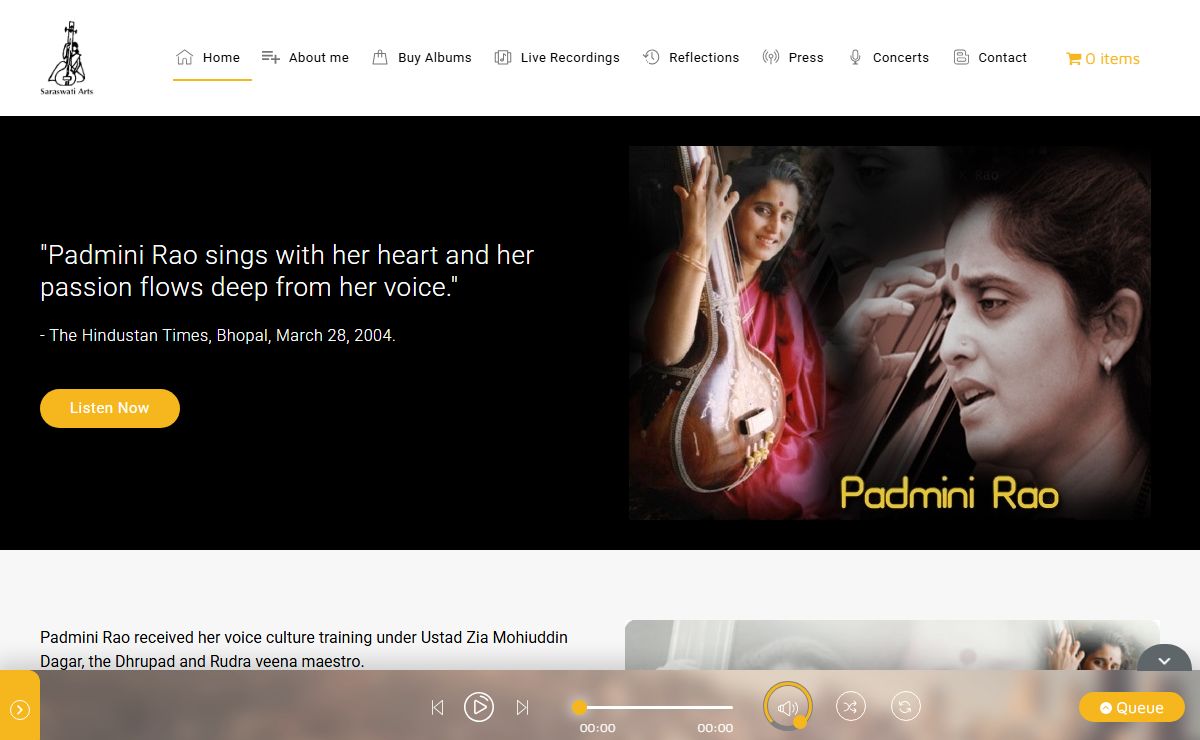Click the total duration 00:00 label
Image resolution: width=1200 pixels, height=740 pixels.
[x=715, y=728]
